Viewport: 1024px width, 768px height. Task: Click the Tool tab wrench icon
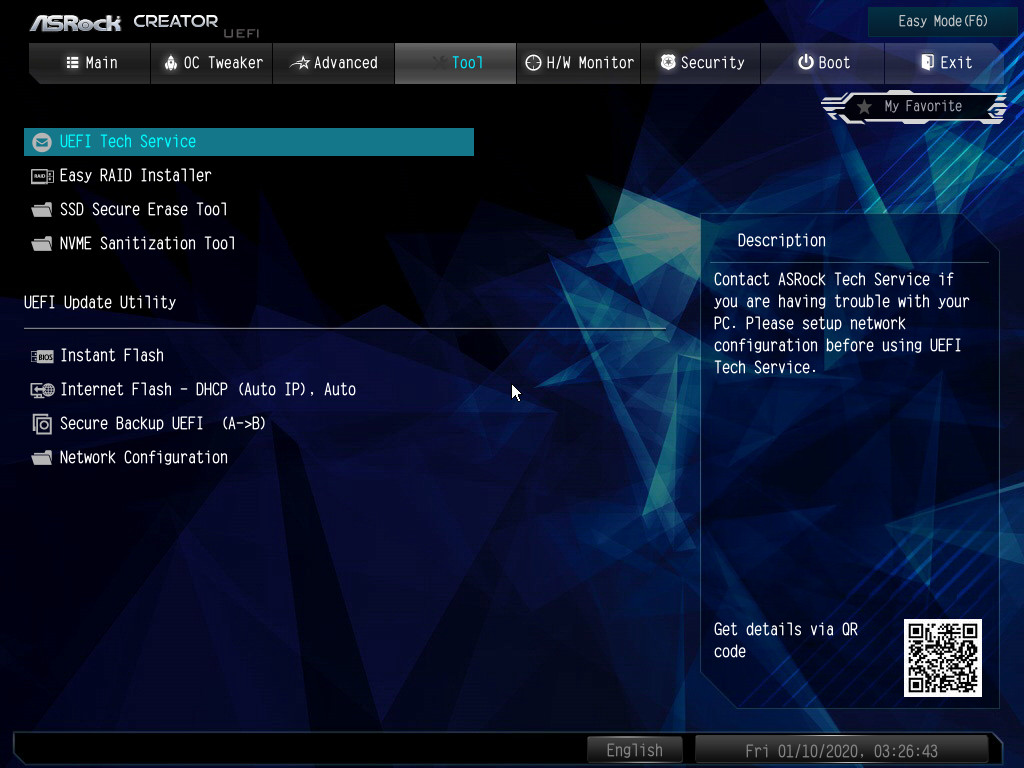439,63
